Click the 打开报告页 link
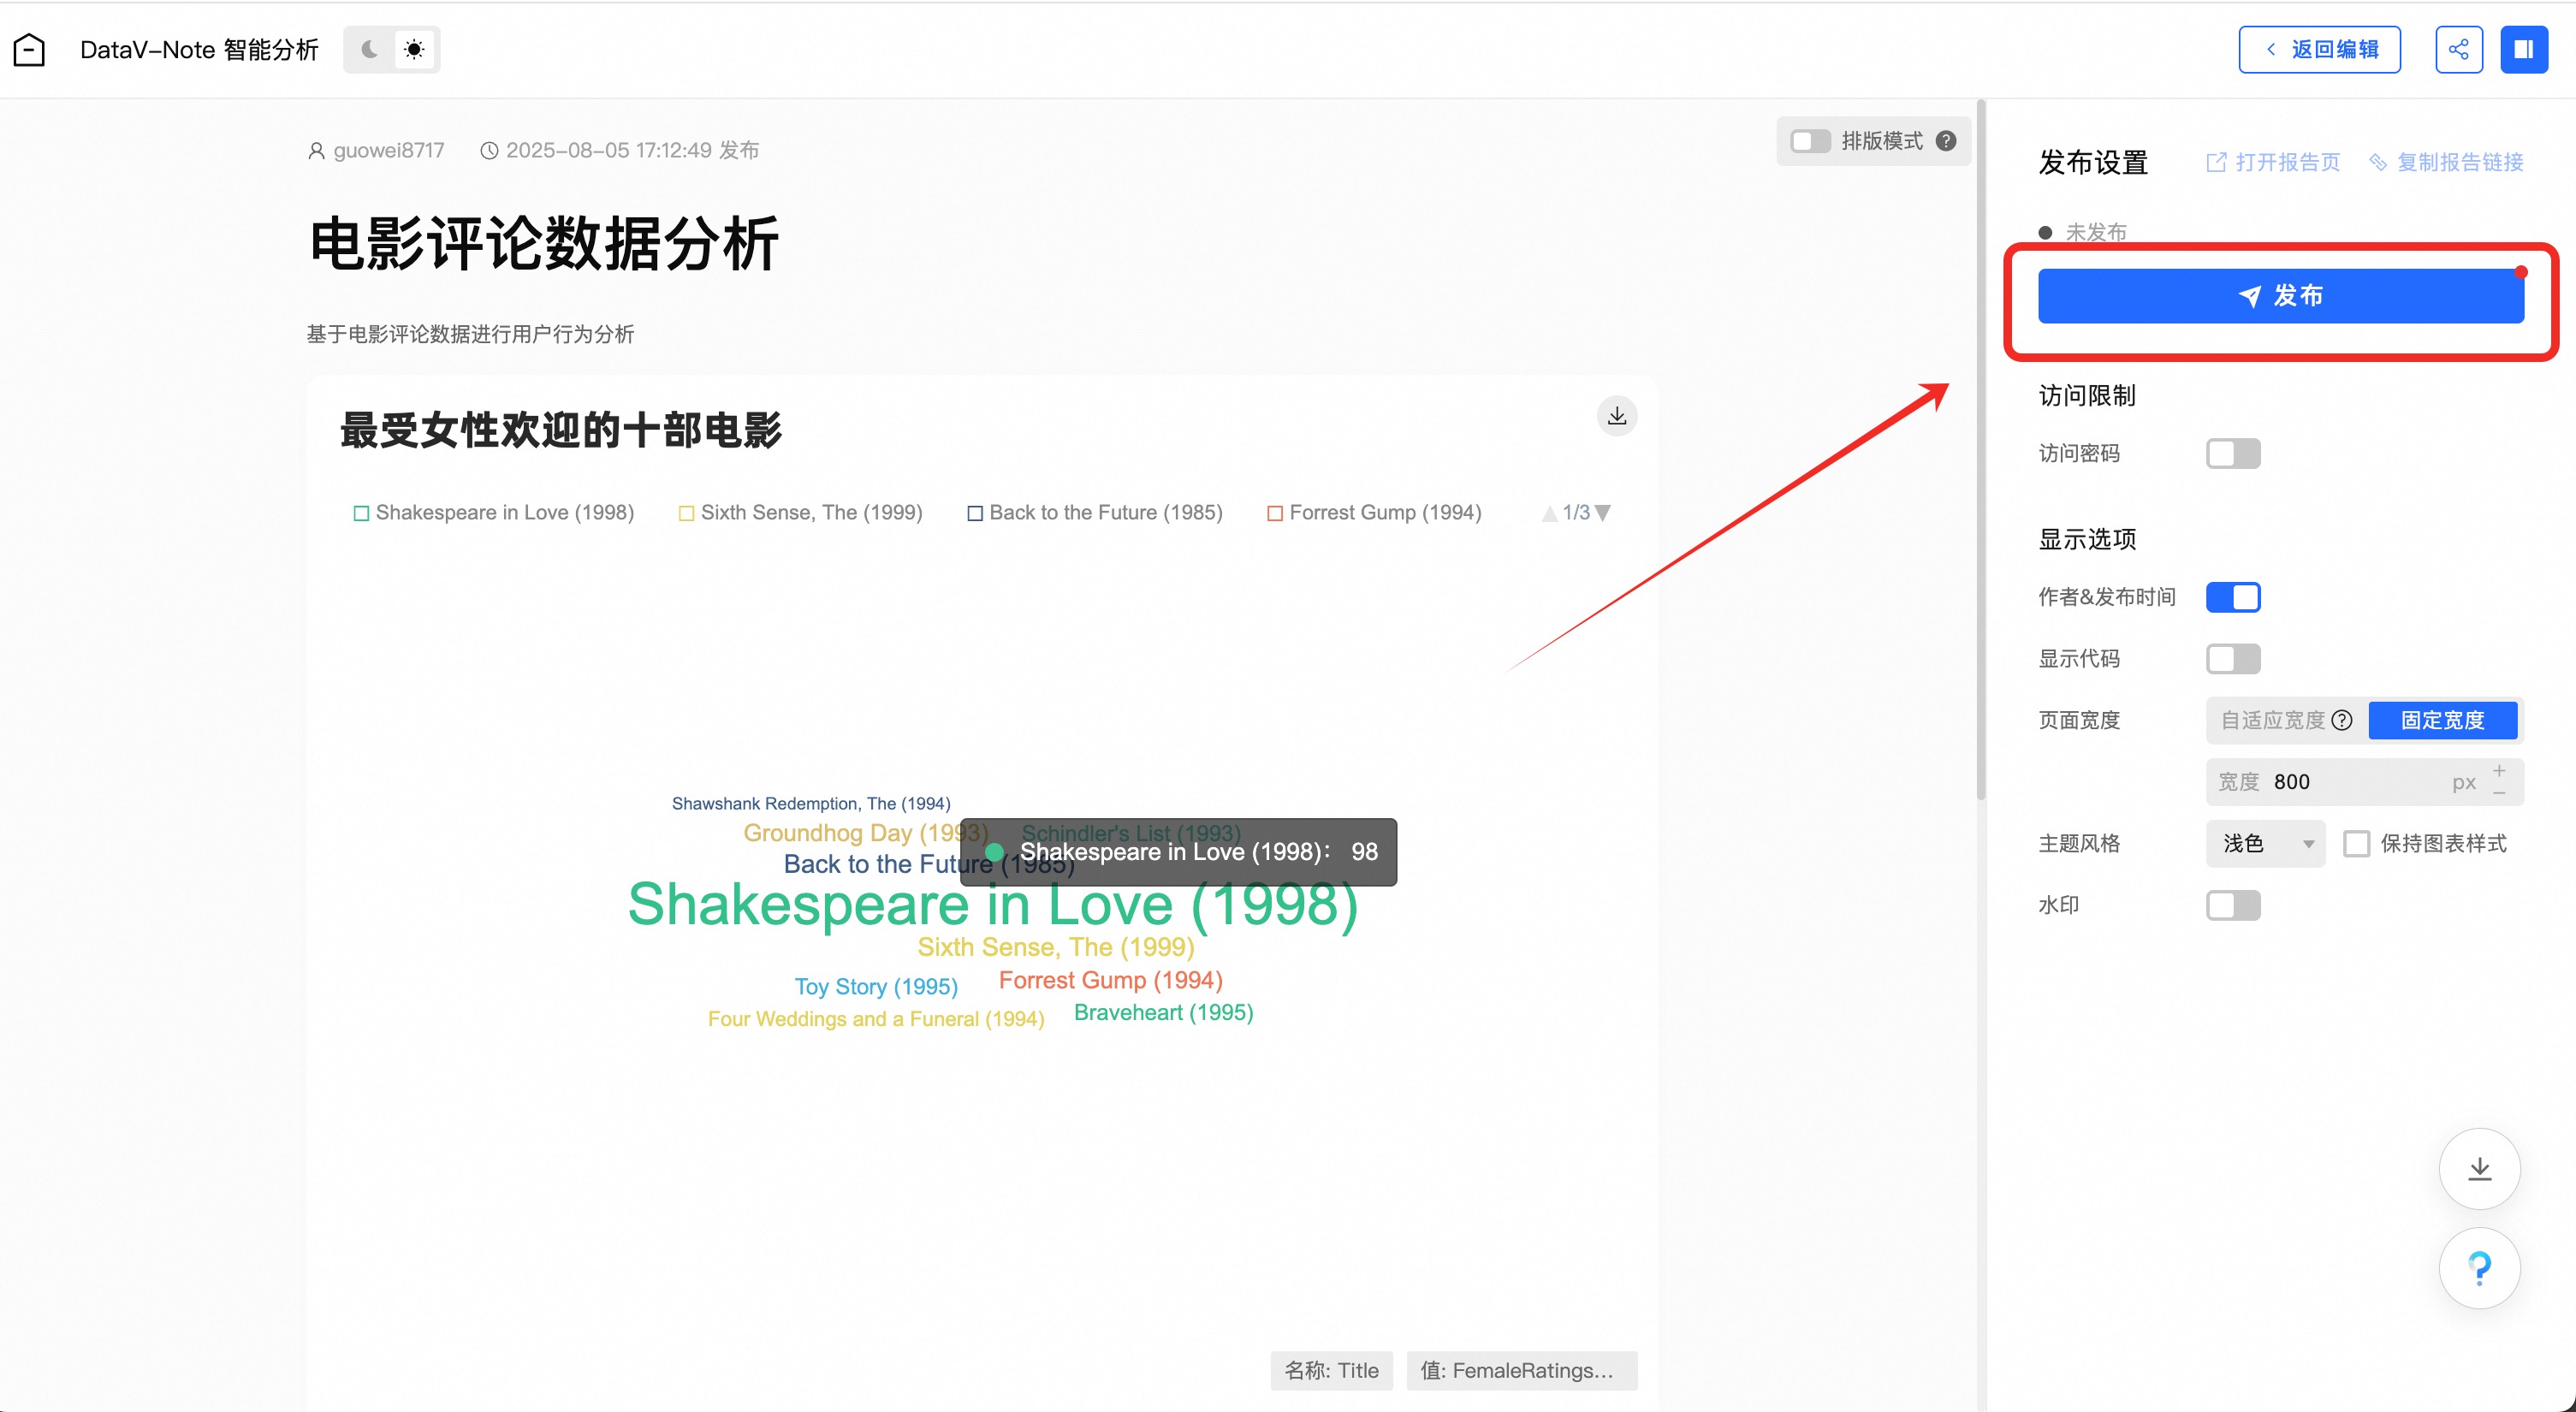2576x1412 pixels. tap(2273, 162)
